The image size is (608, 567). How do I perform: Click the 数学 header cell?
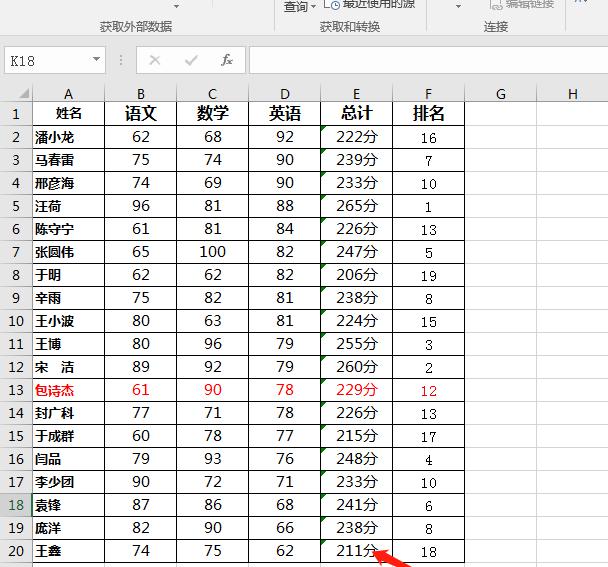click(x=212, y=114)
